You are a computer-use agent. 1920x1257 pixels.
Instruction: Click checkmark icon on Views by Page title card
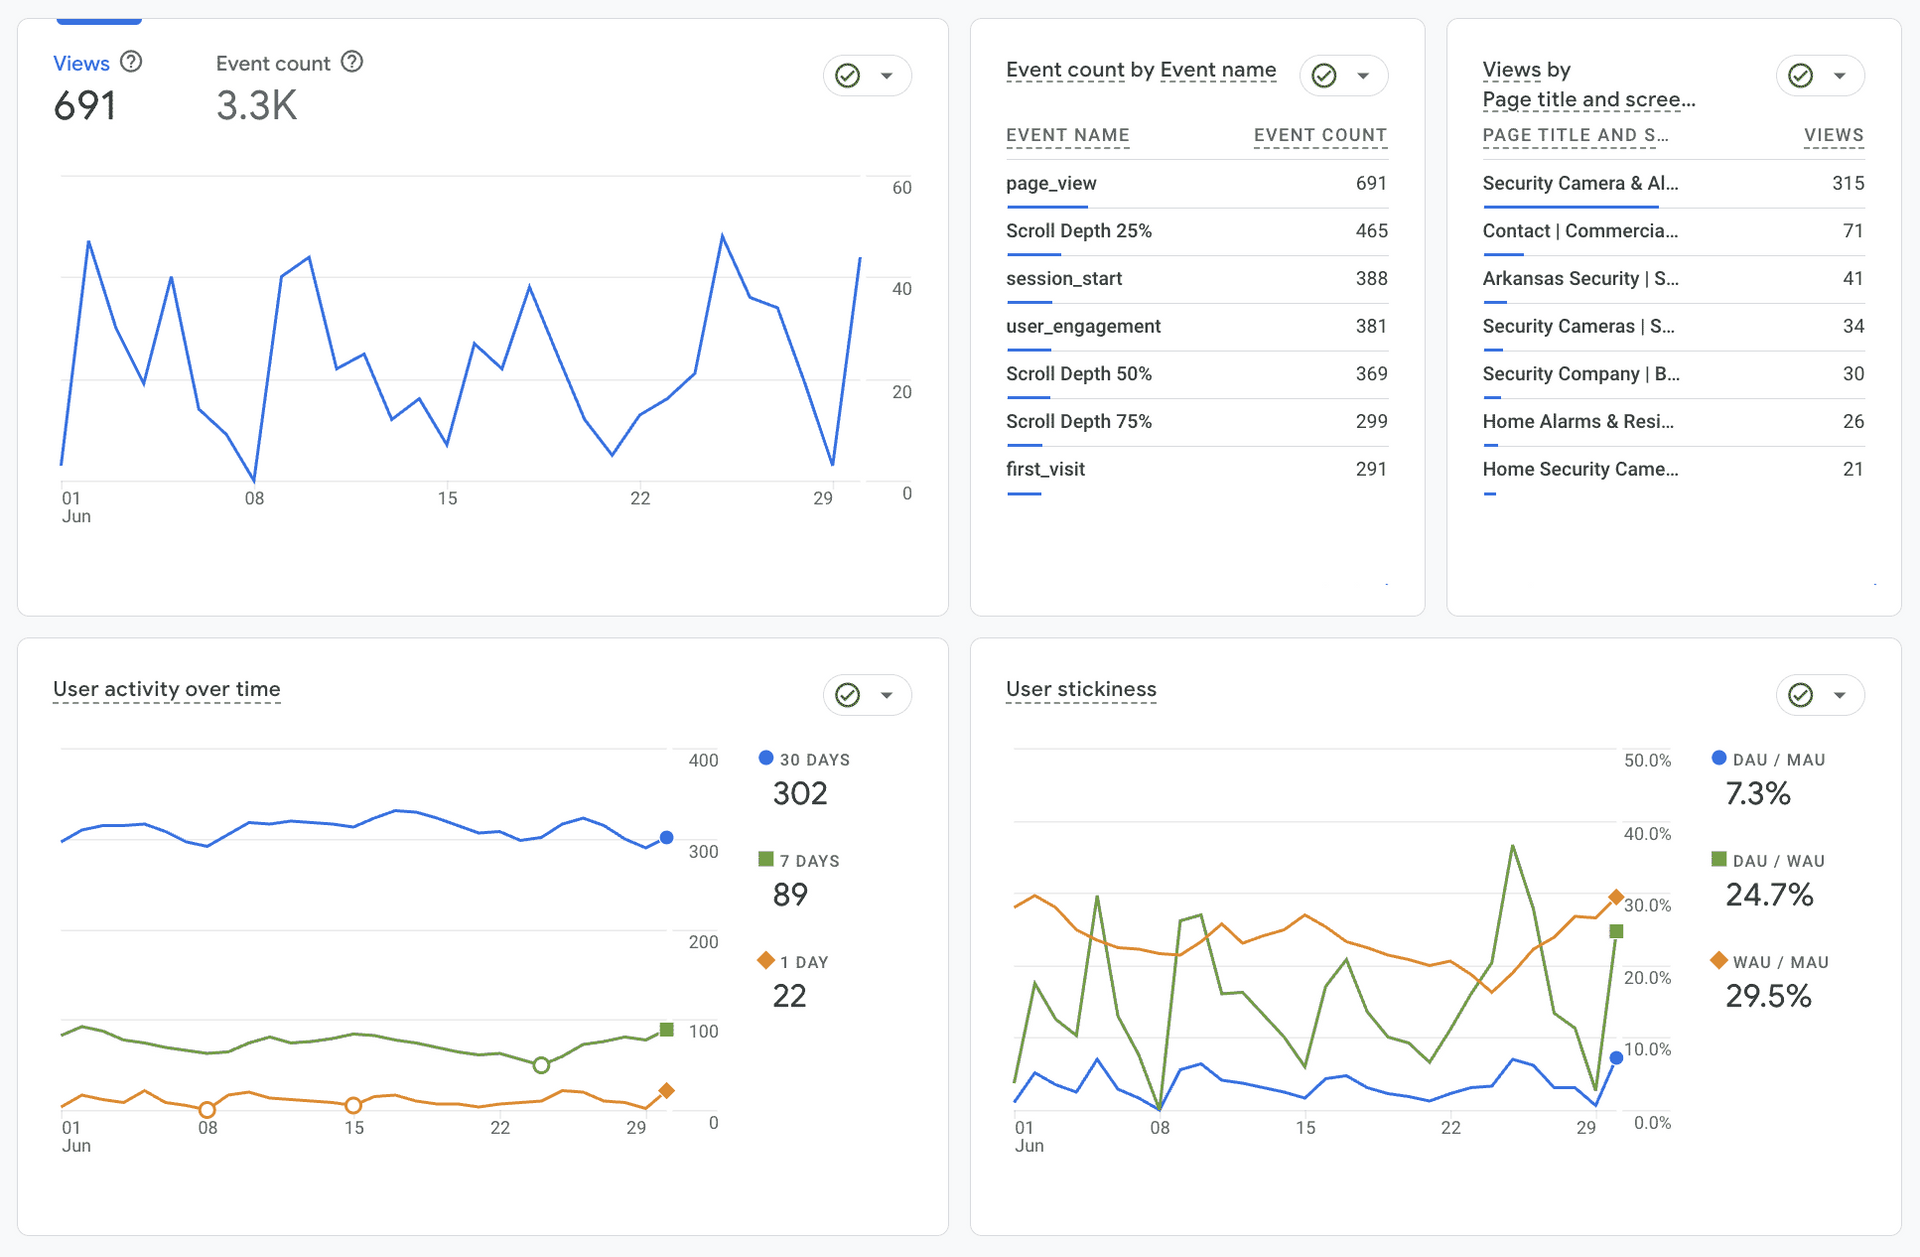coord(1801,76)
